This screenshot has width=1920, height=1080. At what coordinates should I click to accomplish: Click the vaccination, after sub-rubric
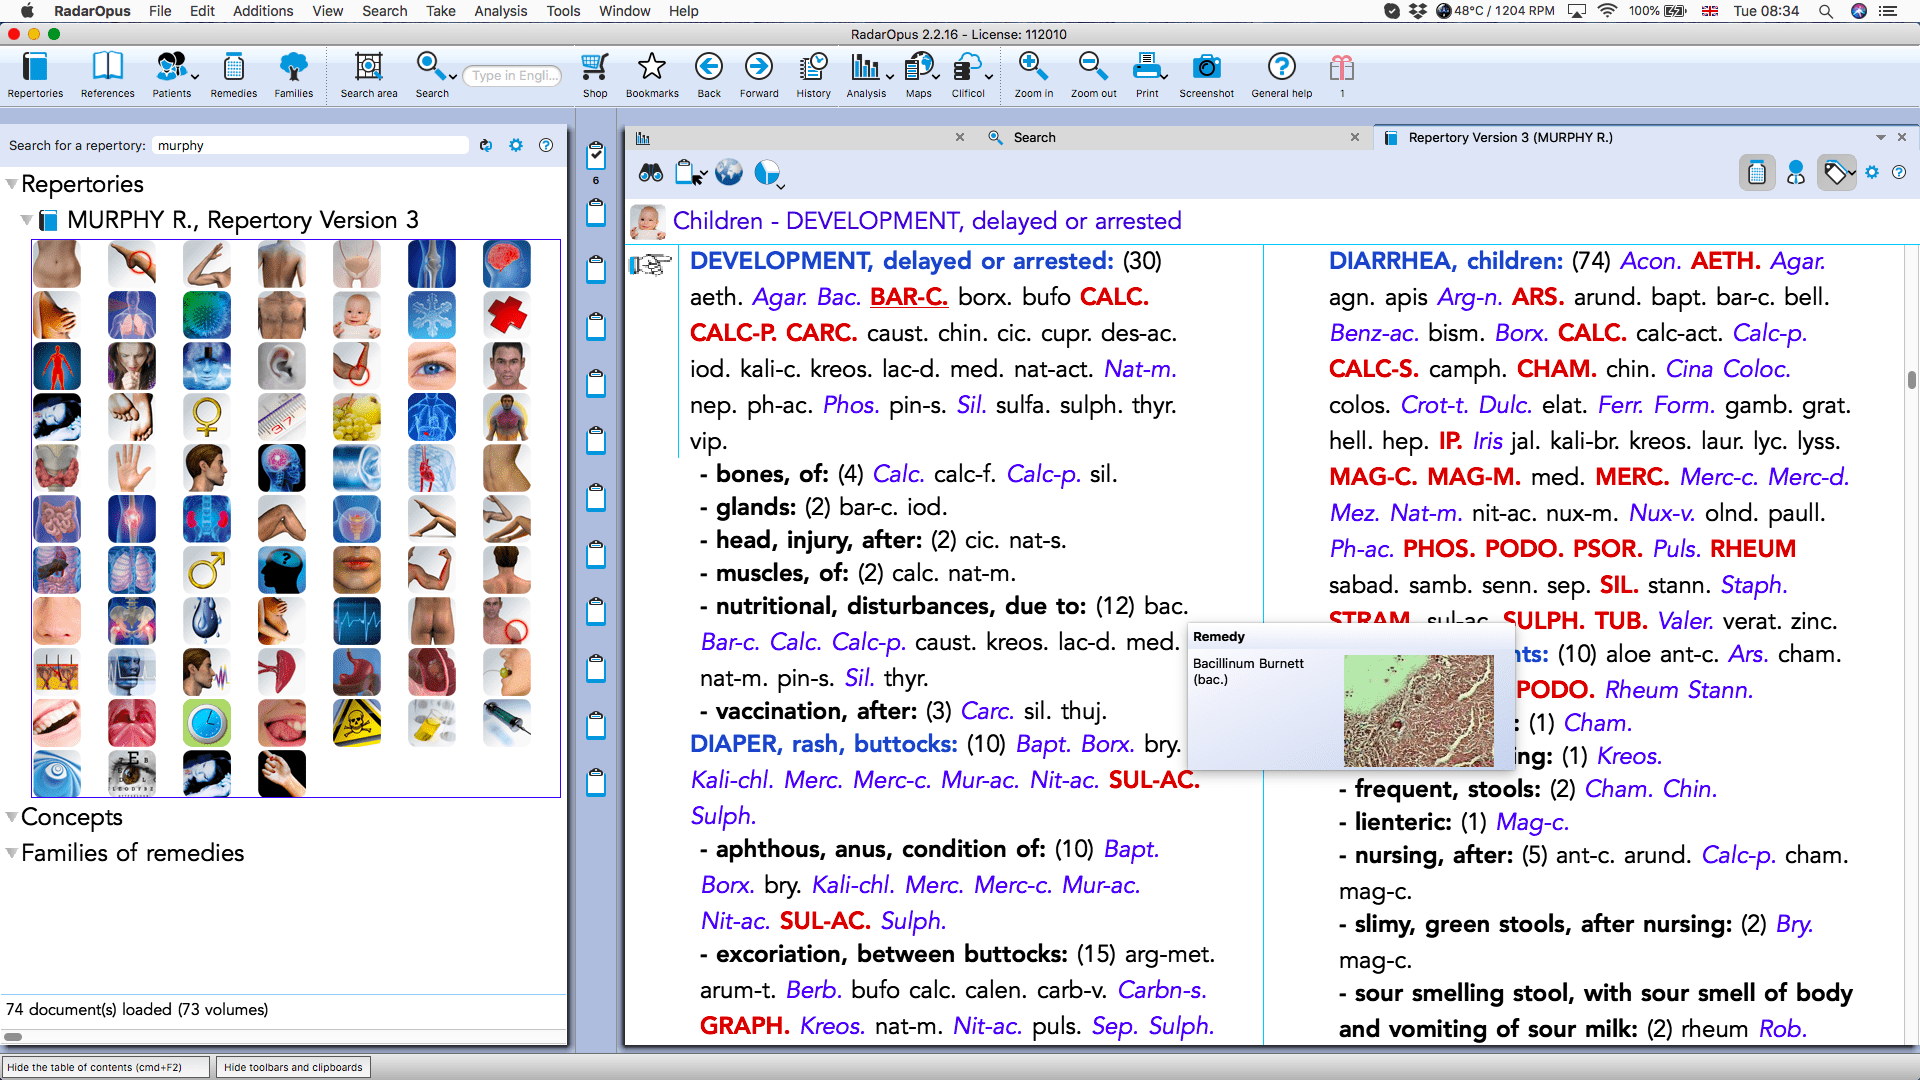click(816, 711)
